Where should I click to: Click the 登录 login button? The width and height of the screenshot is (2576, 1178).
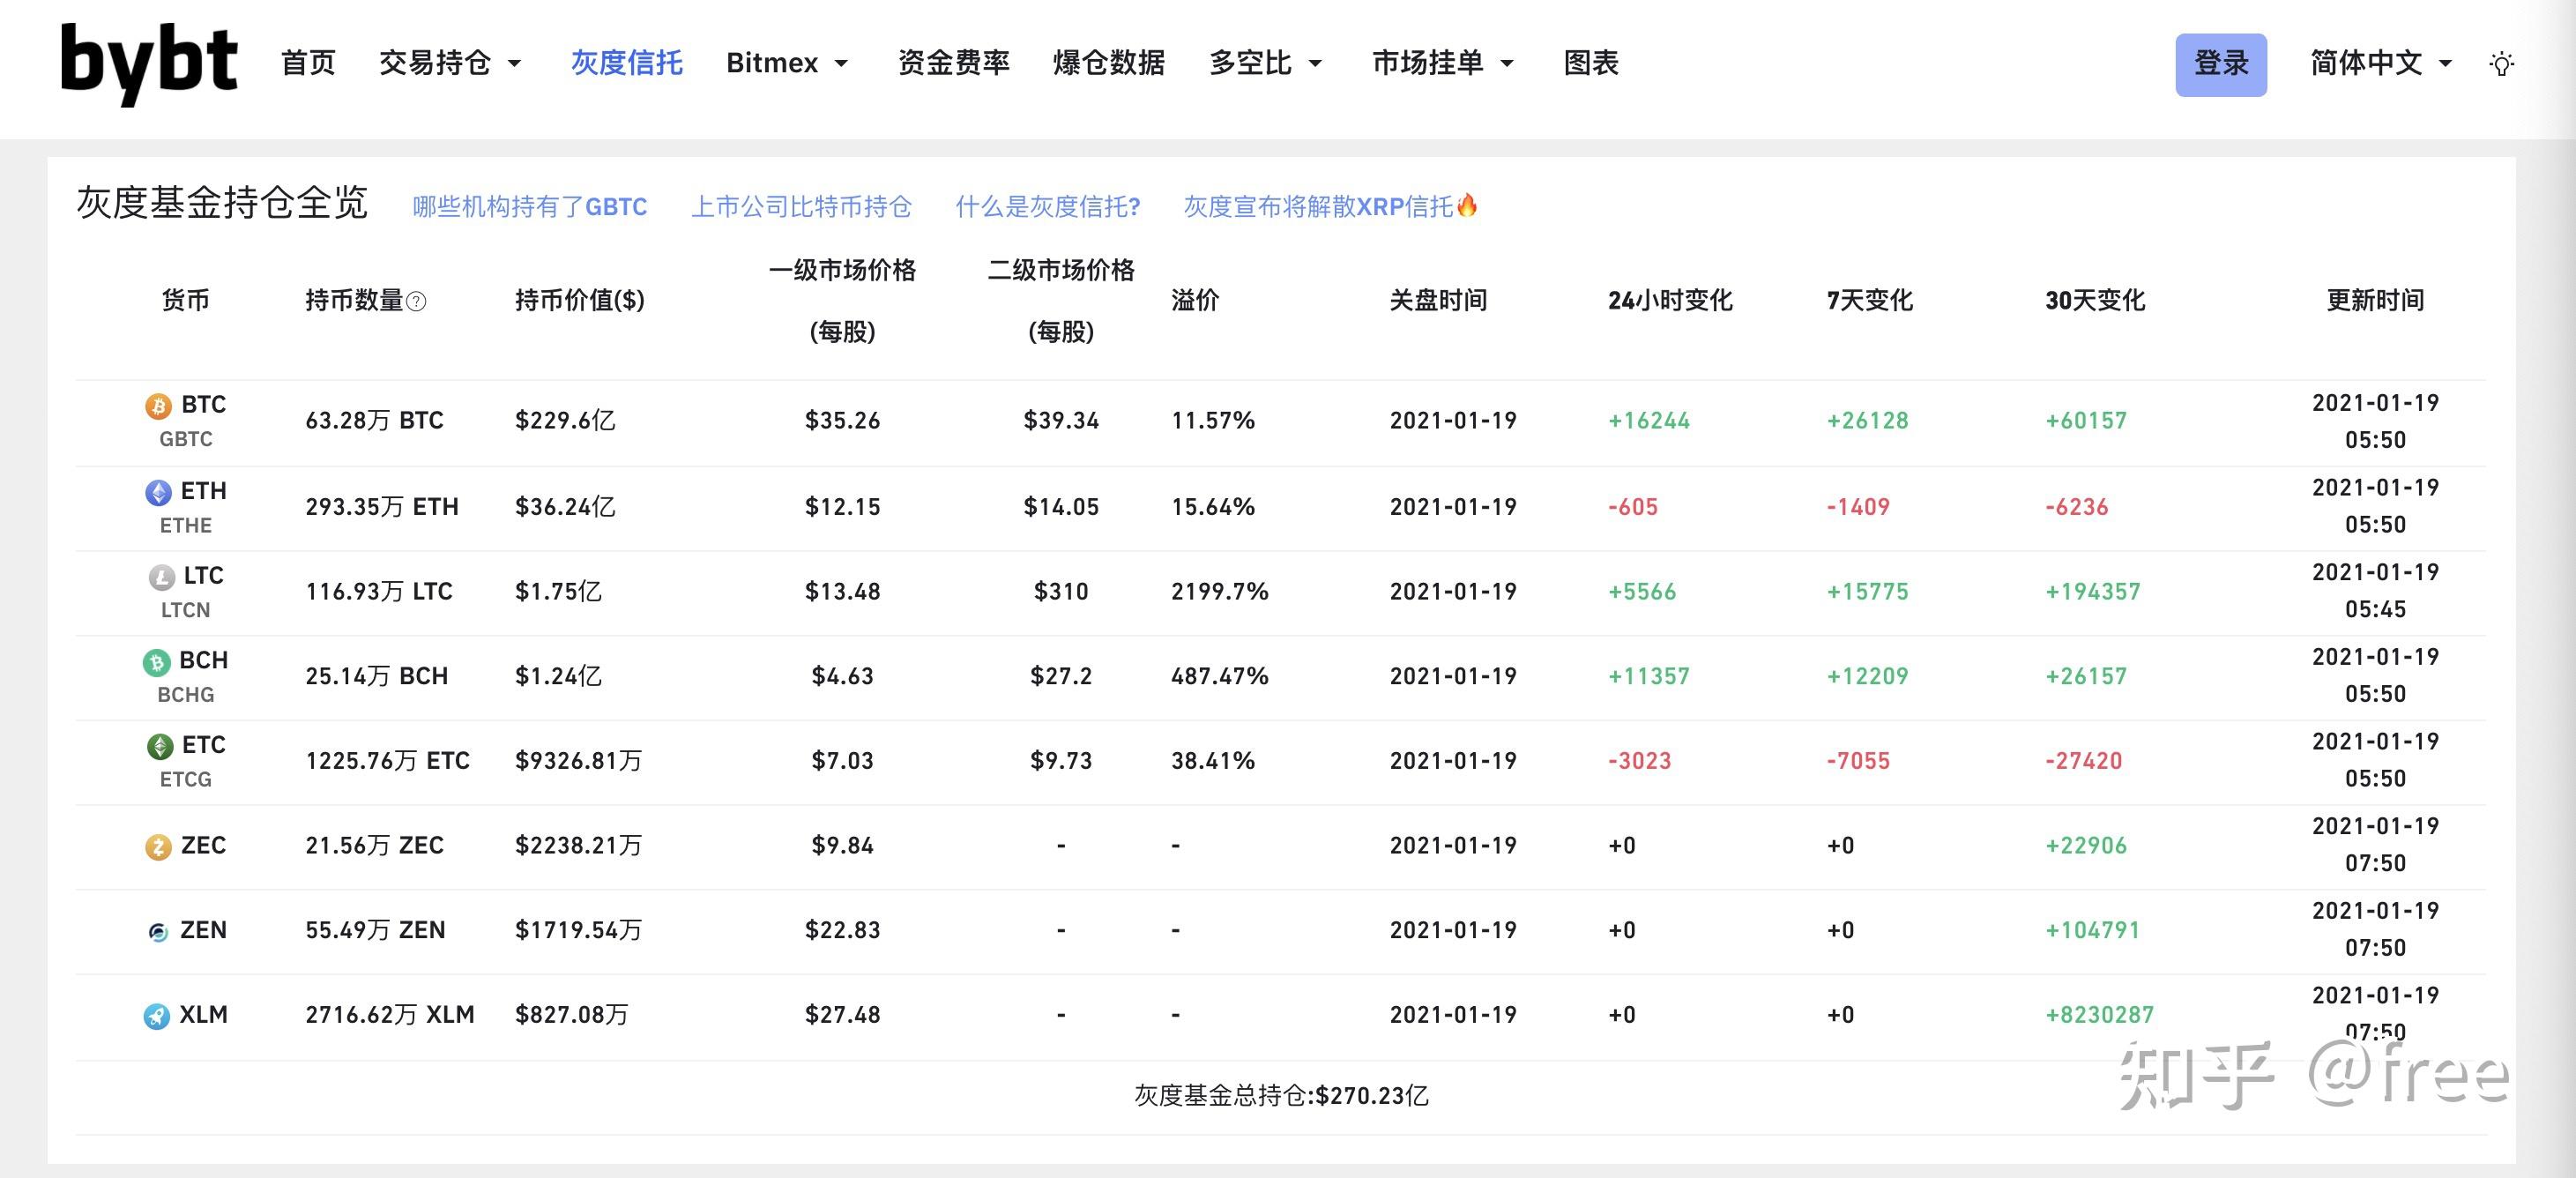pos(2221,65)
